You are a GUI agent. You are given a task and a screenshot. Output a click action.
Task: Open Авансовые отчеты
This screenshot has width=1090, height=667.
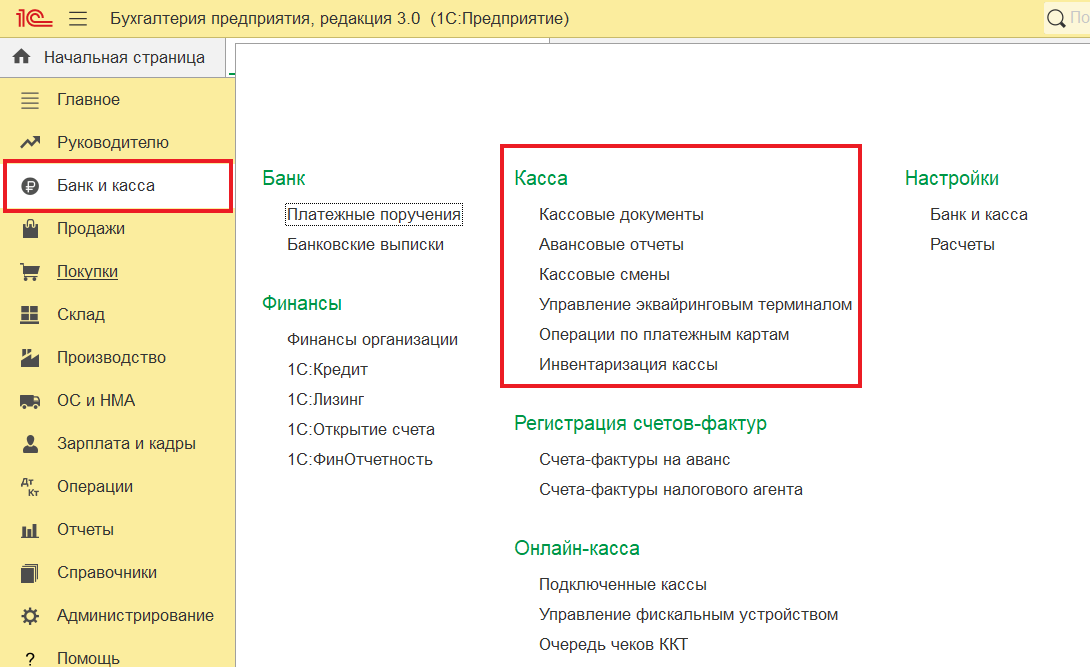click(x=612, y=245)
